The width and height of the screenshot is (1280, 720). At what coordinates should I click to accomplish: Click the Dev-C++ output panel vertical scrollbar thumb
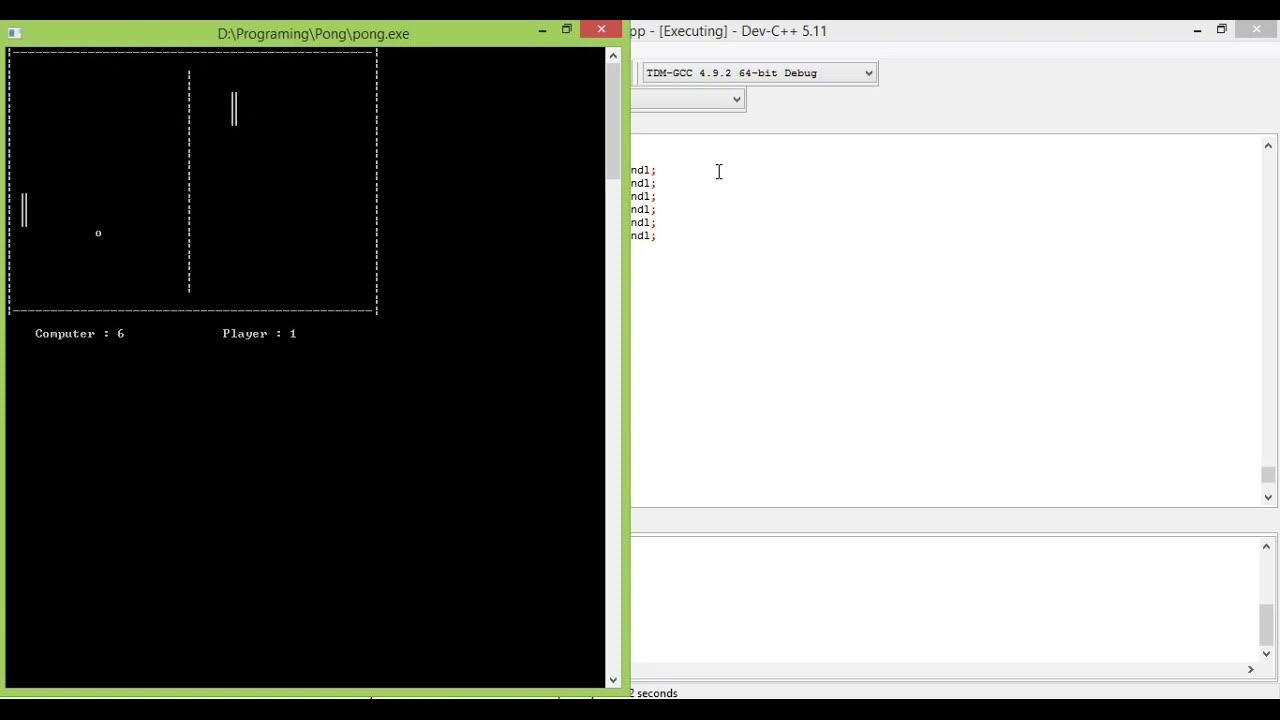(x=1266, y=625)
